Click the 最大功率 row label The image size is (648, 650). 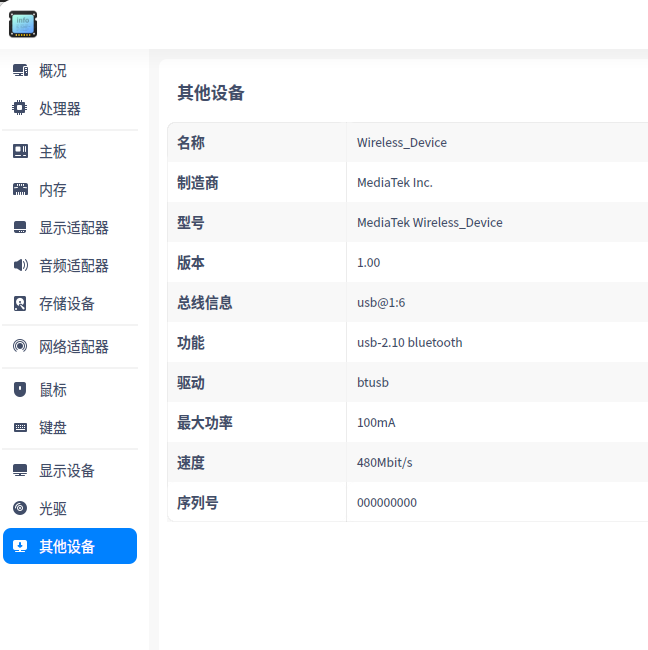(205, 423)
